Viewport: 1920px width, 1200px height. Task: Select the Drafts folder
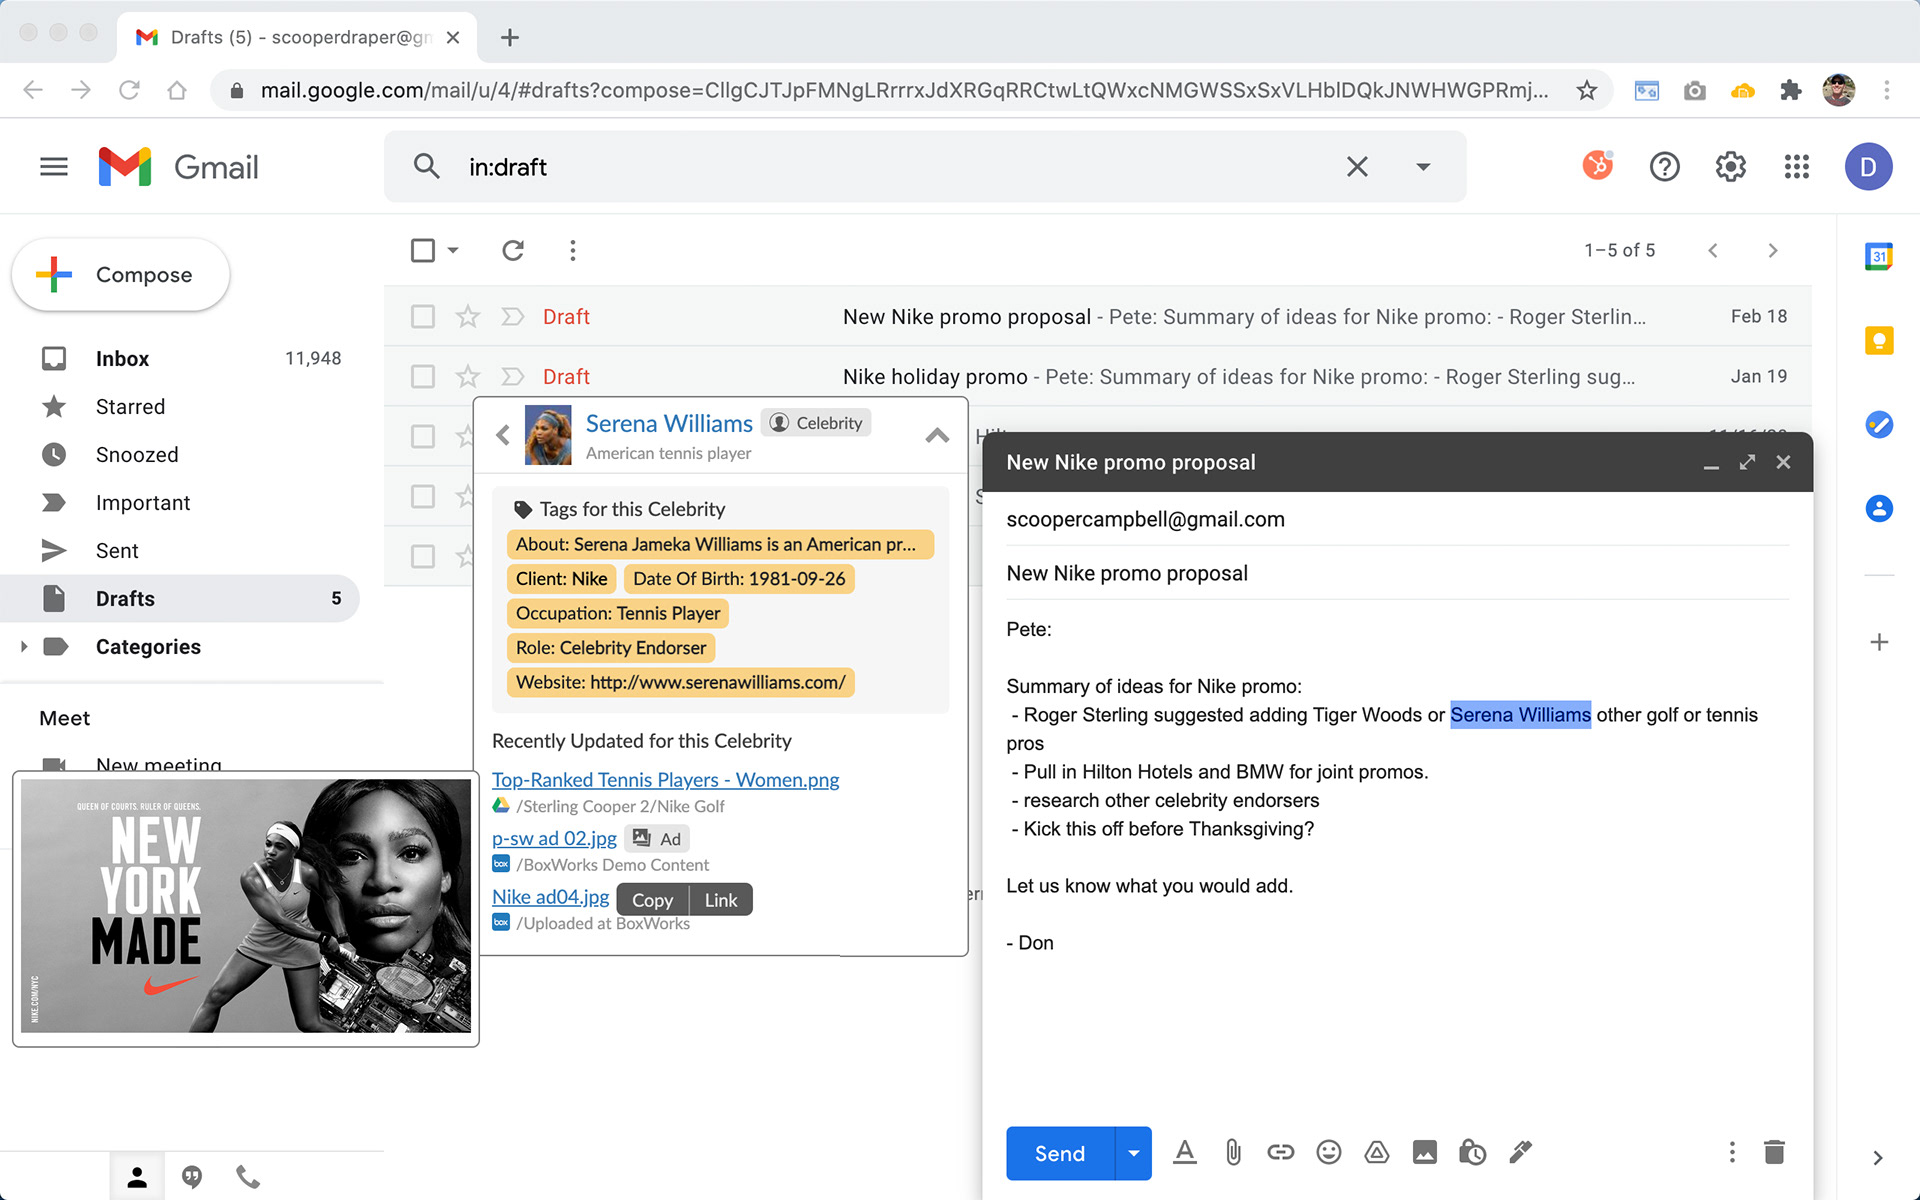click(180, 599)
